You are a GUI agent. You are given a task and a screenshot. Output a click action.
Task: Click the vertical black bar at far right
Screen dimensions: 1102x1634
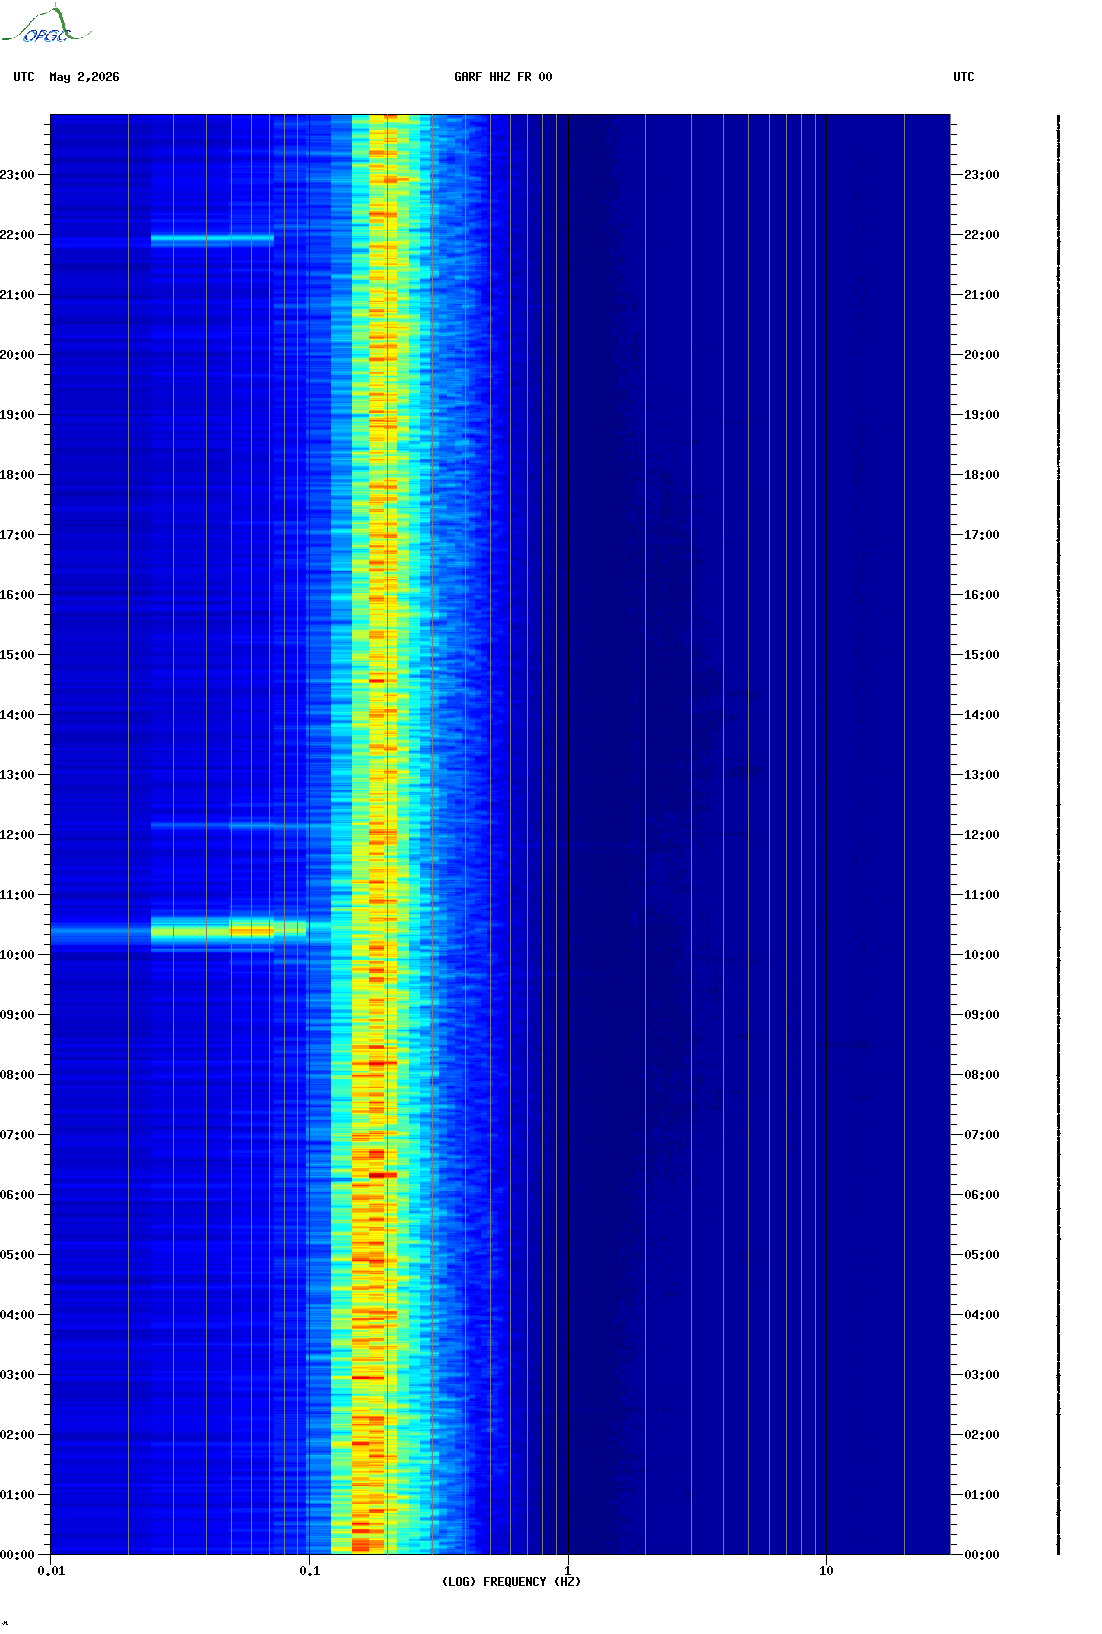(x=1058, y=835)
